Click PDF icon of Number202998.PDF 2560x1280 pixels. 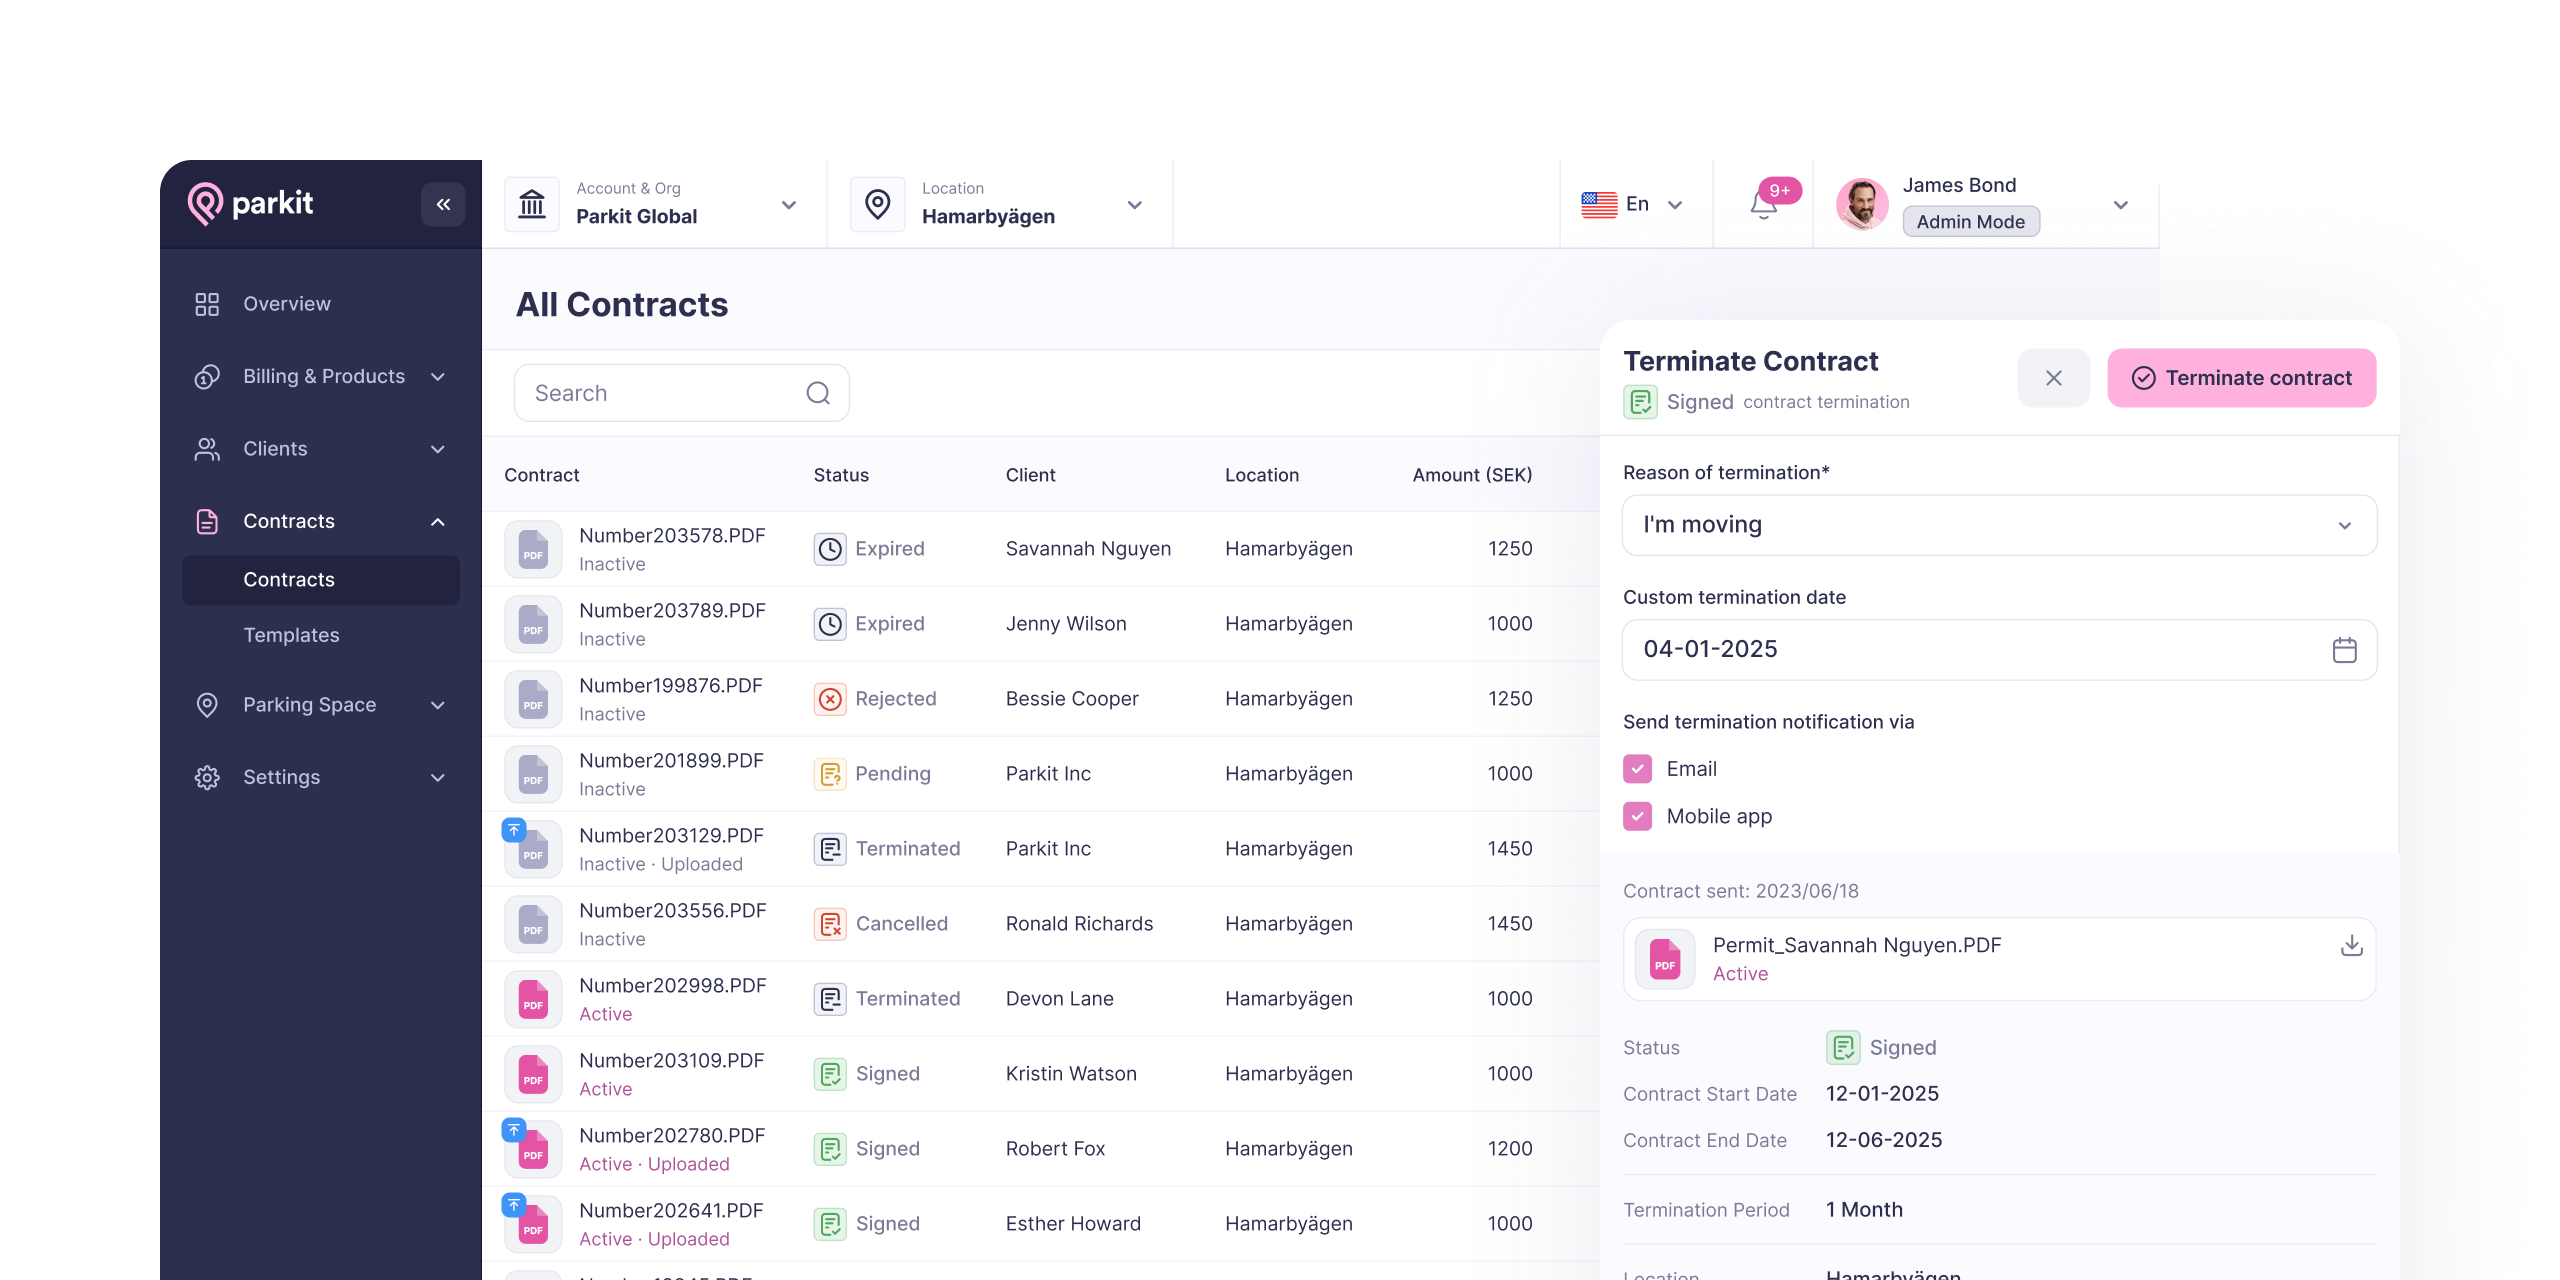pos(533,999)
